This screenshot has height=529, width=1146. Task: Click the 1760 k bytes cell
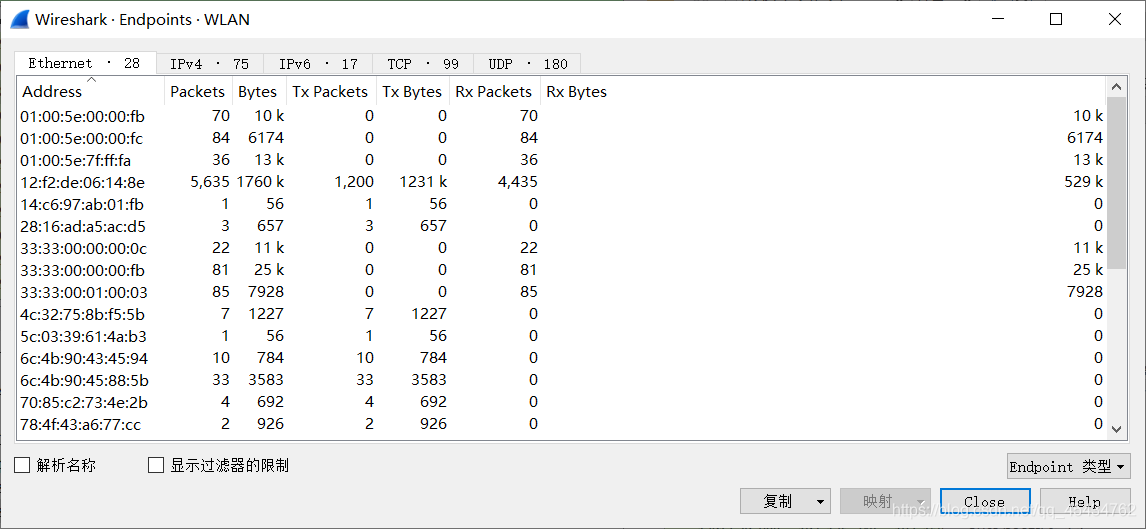[x=260, y=181]
